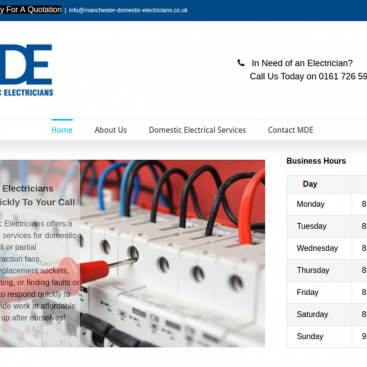Click the Day column header

(x=310, y=184)
